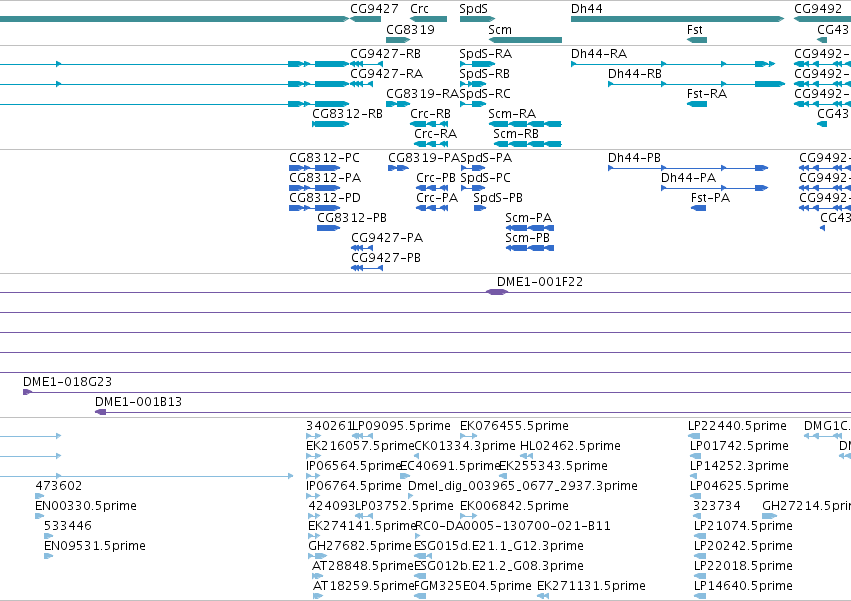
Task: Select EST LP01742.5prime
Action: (x=695, y=456)
